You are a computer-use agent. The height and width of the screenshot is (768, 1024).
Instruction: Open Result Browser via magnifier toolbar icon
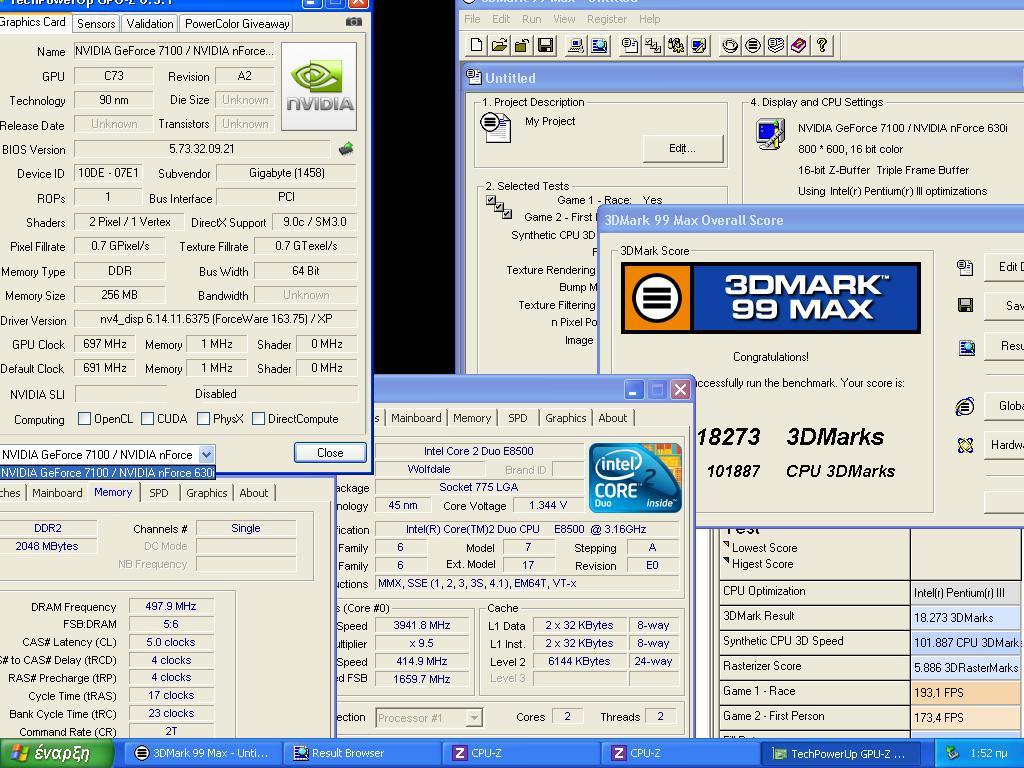point(599,45)
